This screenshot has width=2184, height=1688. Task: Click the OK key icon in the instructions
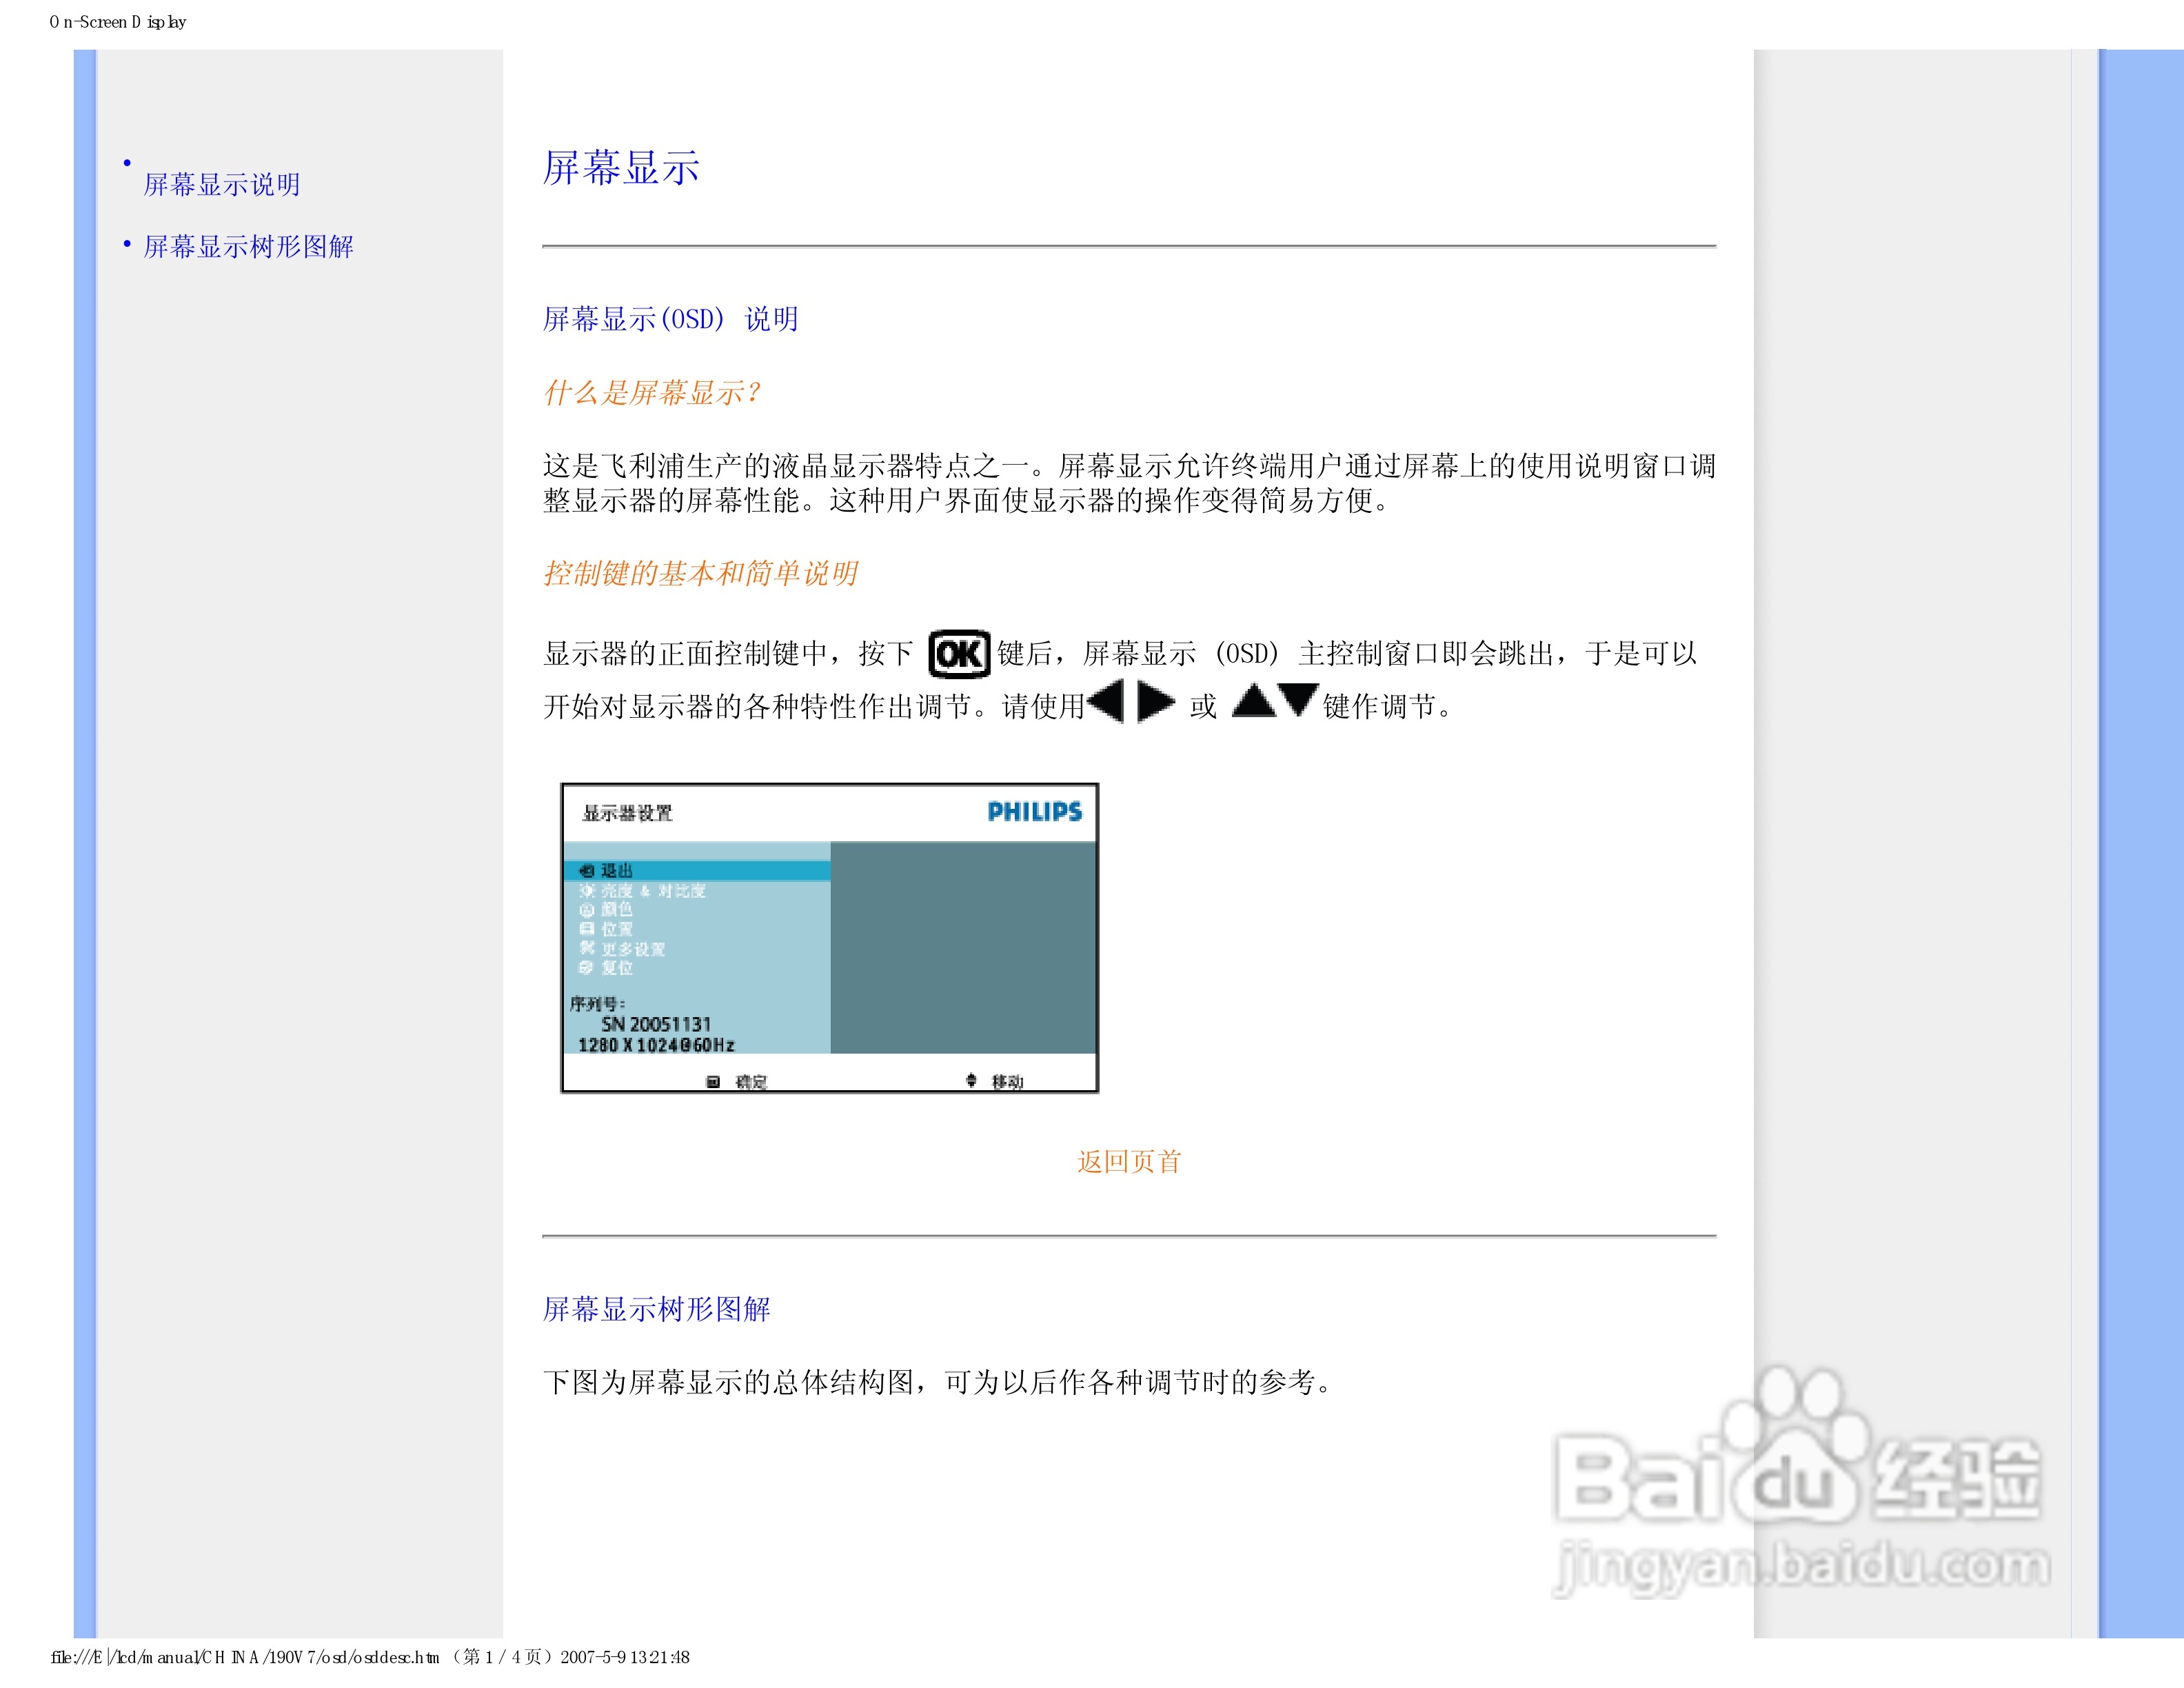(959, 654)
